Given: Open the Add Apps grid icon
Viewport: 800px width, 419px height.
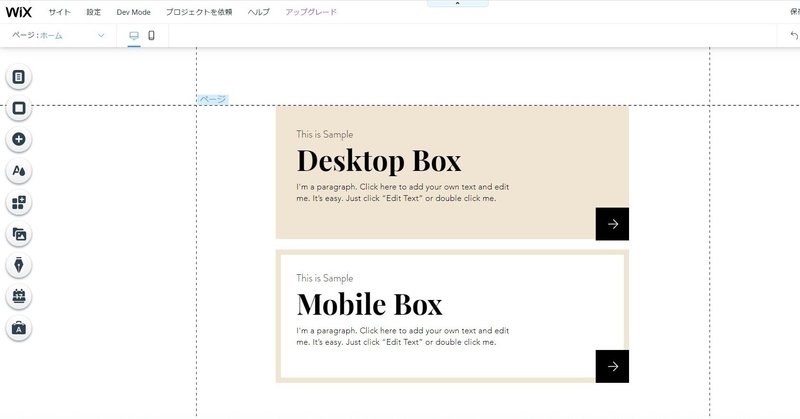Looking at the screenshot, I should 19,203.
